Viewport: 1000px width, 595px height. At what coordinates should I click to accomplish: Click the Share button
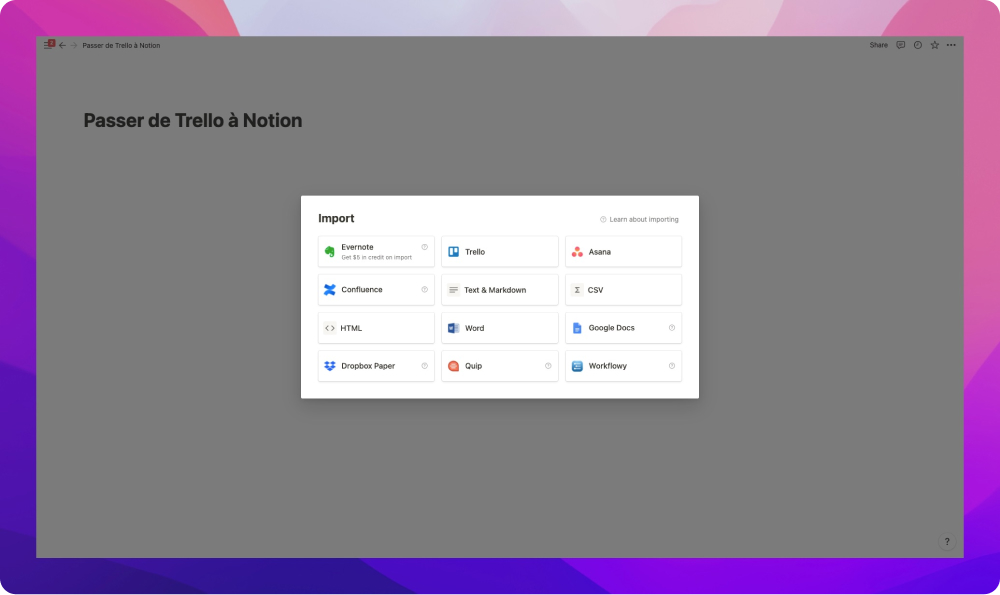878,45
